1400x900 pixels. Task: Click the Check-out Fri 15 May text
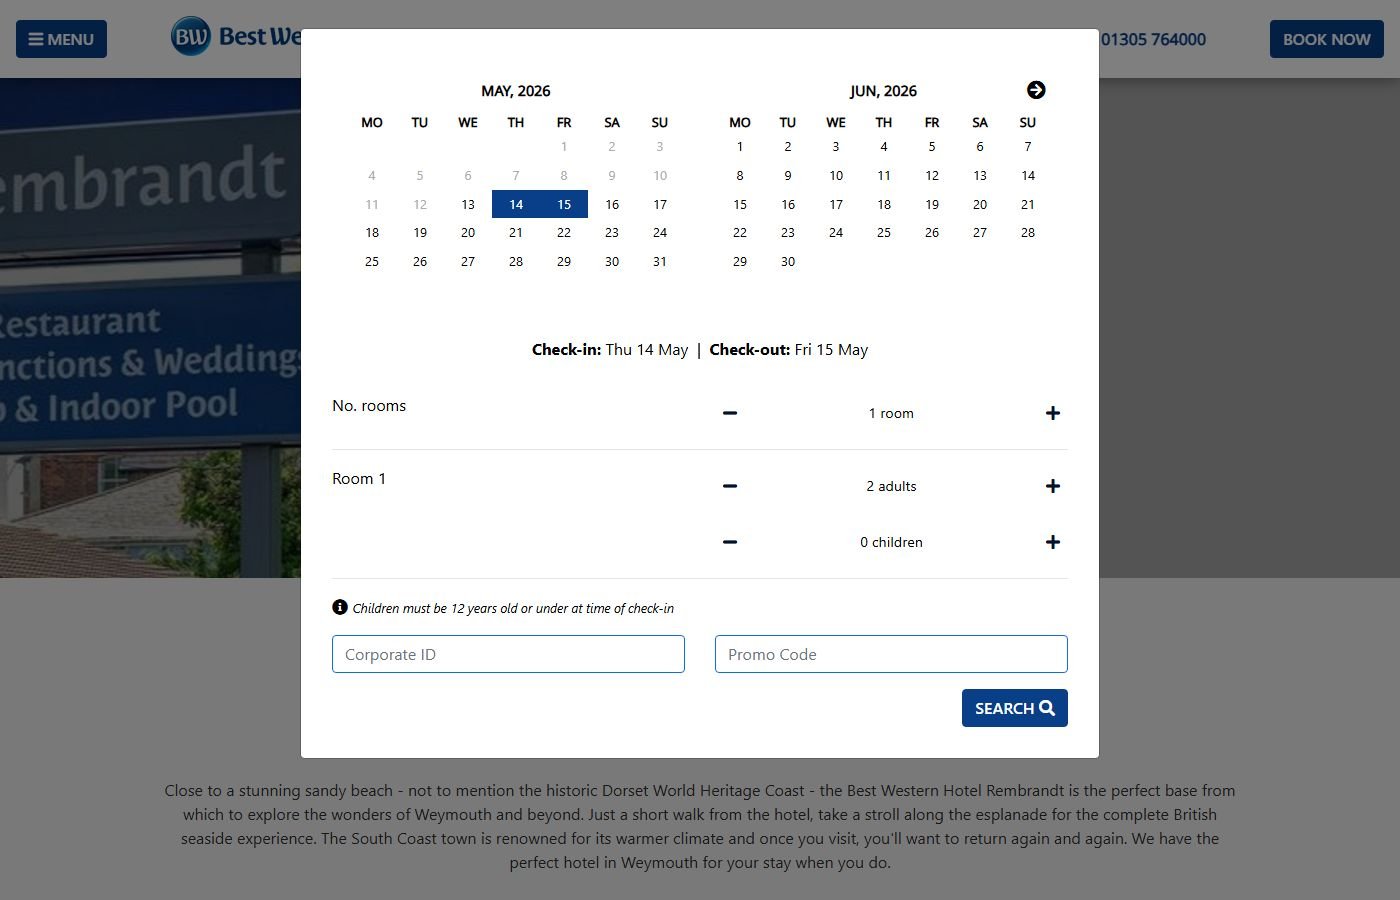point(789,349)
